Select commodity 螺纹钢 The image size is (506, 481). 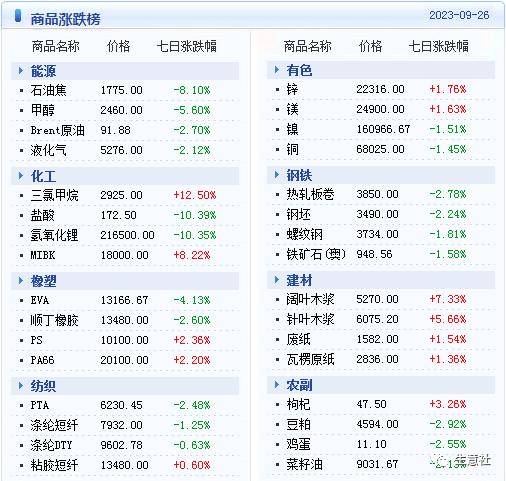point(304,234)
